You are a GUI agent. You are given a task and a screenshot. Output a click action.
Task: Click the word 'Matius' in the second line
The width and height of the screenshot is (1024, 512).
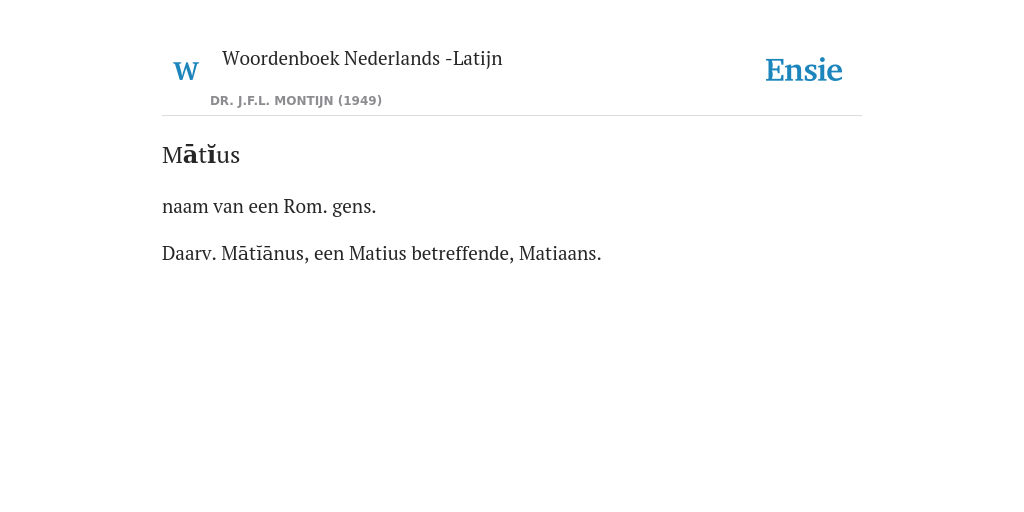[x=377, y=253]
